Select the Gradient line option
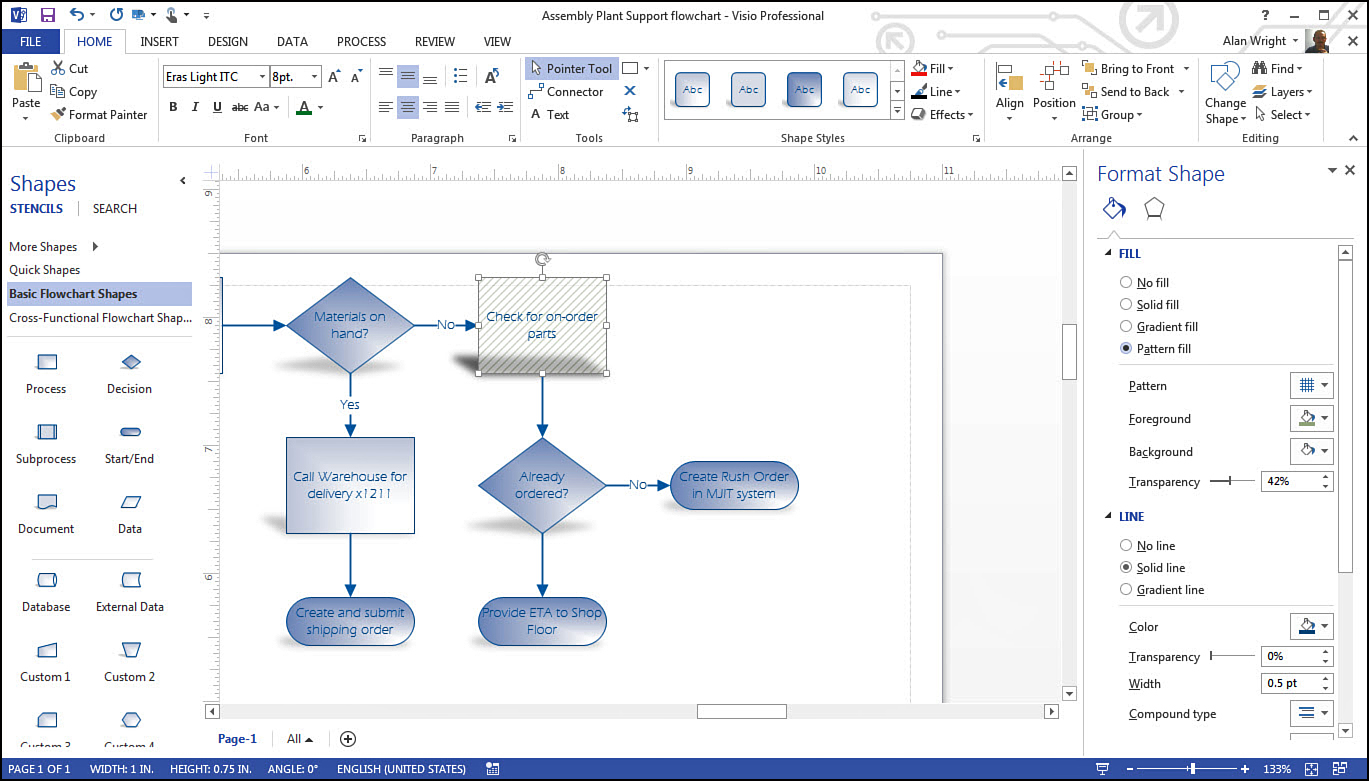Image resolution: width=1369 pixels, height=781 pixels. [1126, 590]
